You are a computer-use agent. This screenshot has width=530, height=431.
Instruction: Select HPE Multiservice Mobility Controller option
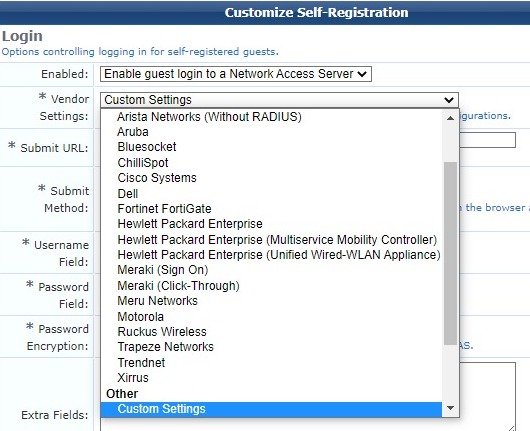click(271, 239)
